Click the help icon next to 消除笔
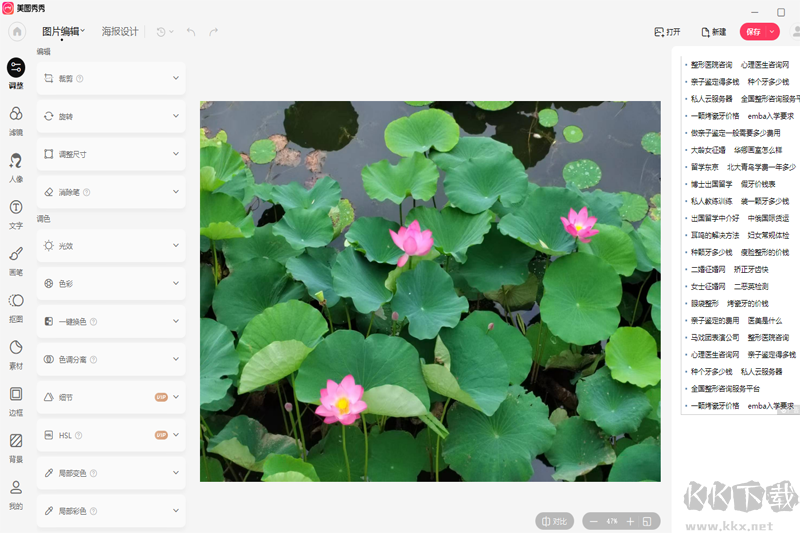The width and height of the screenshot is (800, 533). point(86,192)
